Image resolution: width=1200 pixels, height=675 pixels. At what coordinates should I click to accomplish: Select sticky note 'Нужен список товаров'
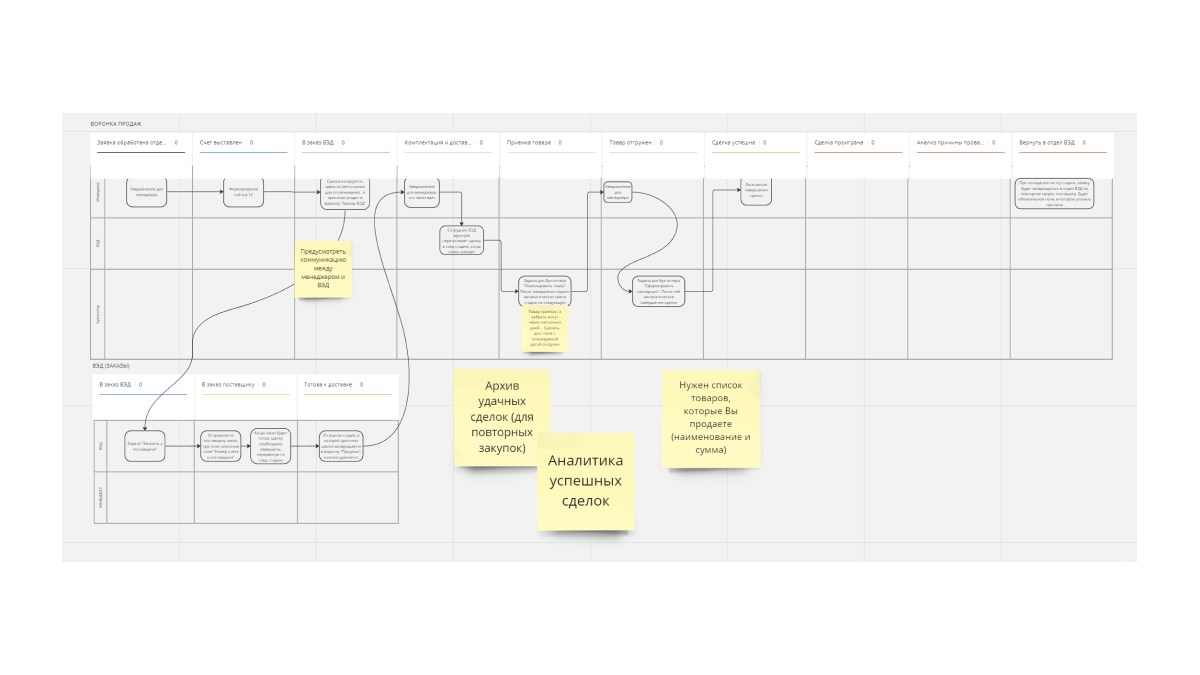click(710, 418)
